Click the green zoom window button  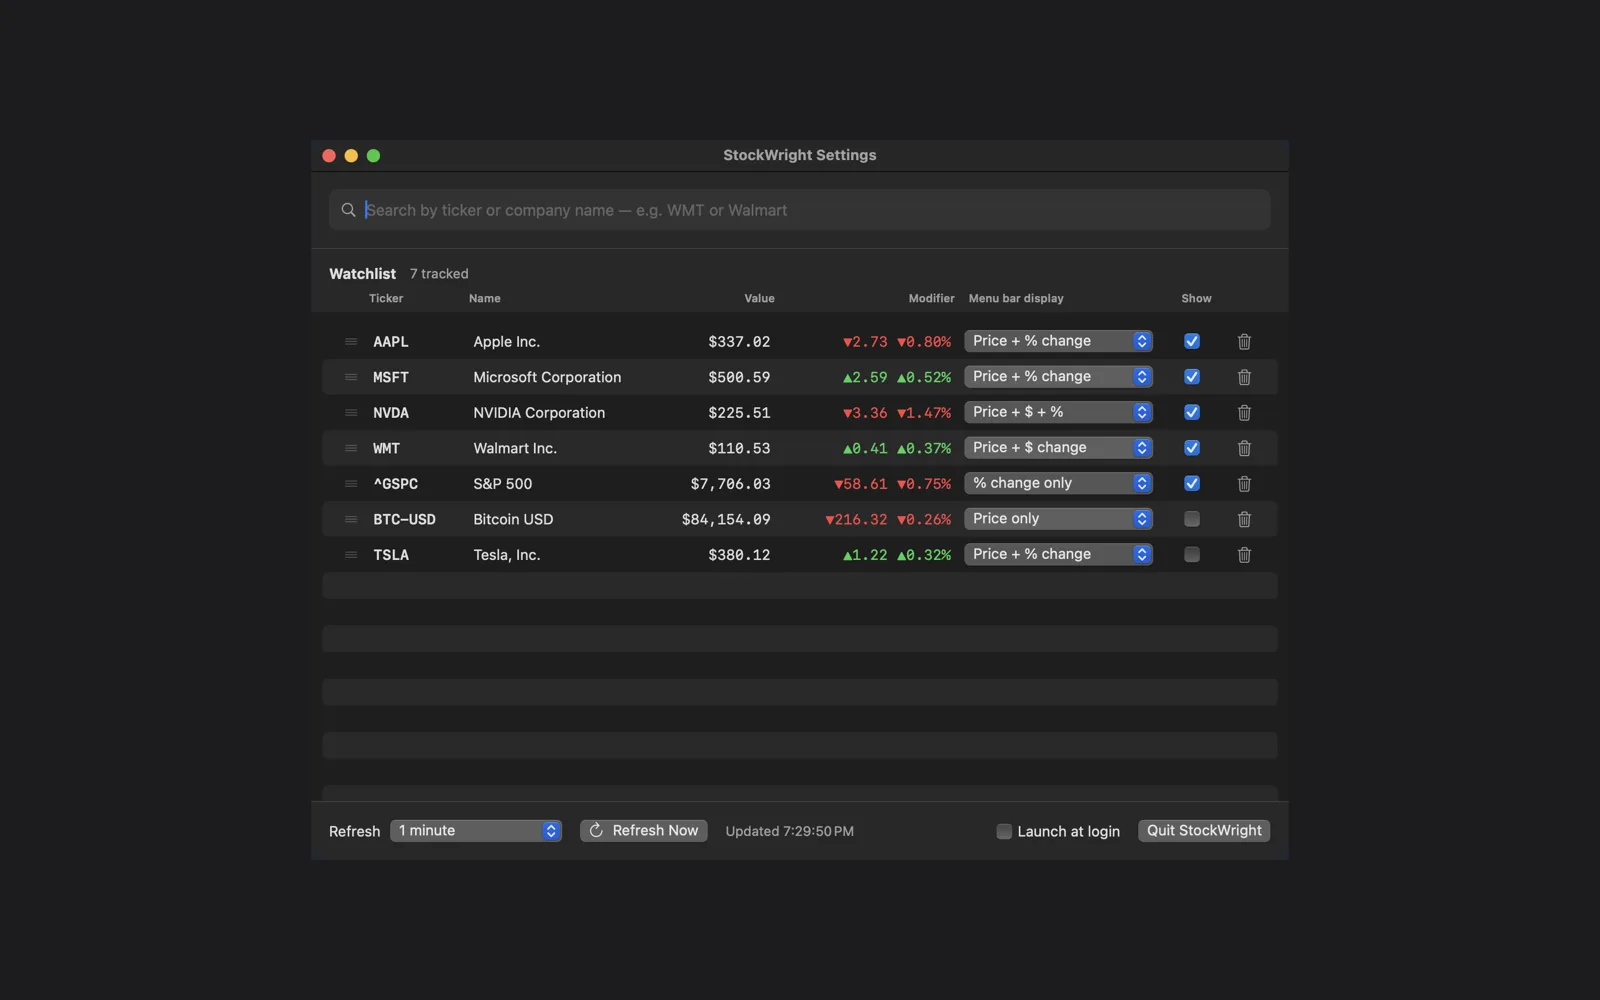(x=373, y=156)
